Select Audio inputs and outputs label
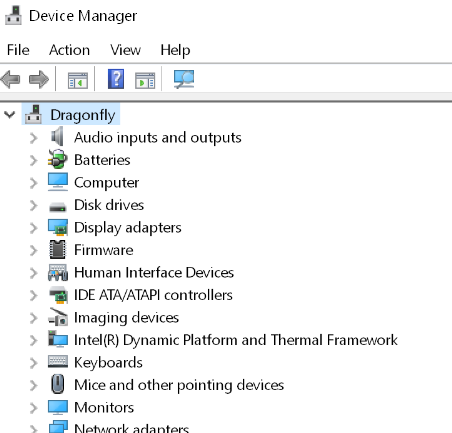Image resolution: width=452 pixels, height=433 pixels. pos(158,138)
